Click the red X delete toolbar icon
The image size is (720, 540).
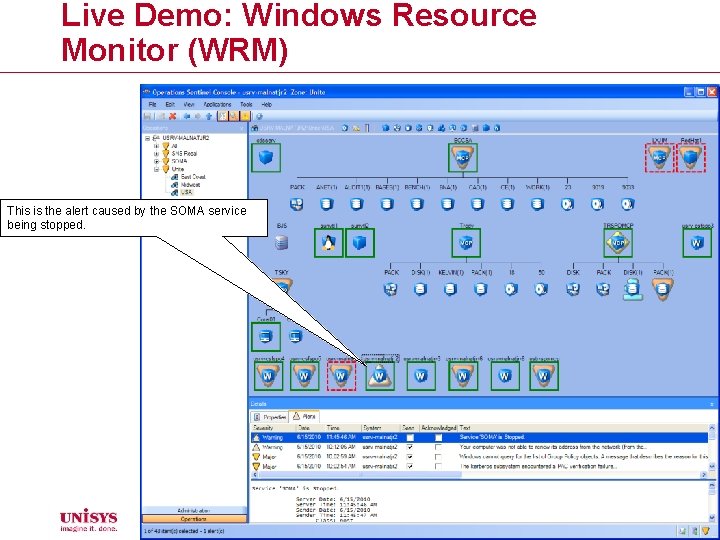tap(173, 116)
